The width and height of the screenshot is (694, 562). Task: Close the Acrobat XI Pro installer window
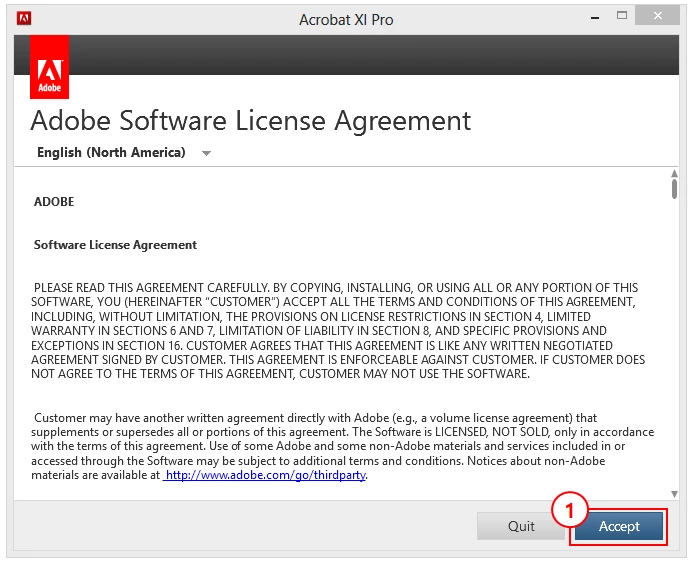657,16
